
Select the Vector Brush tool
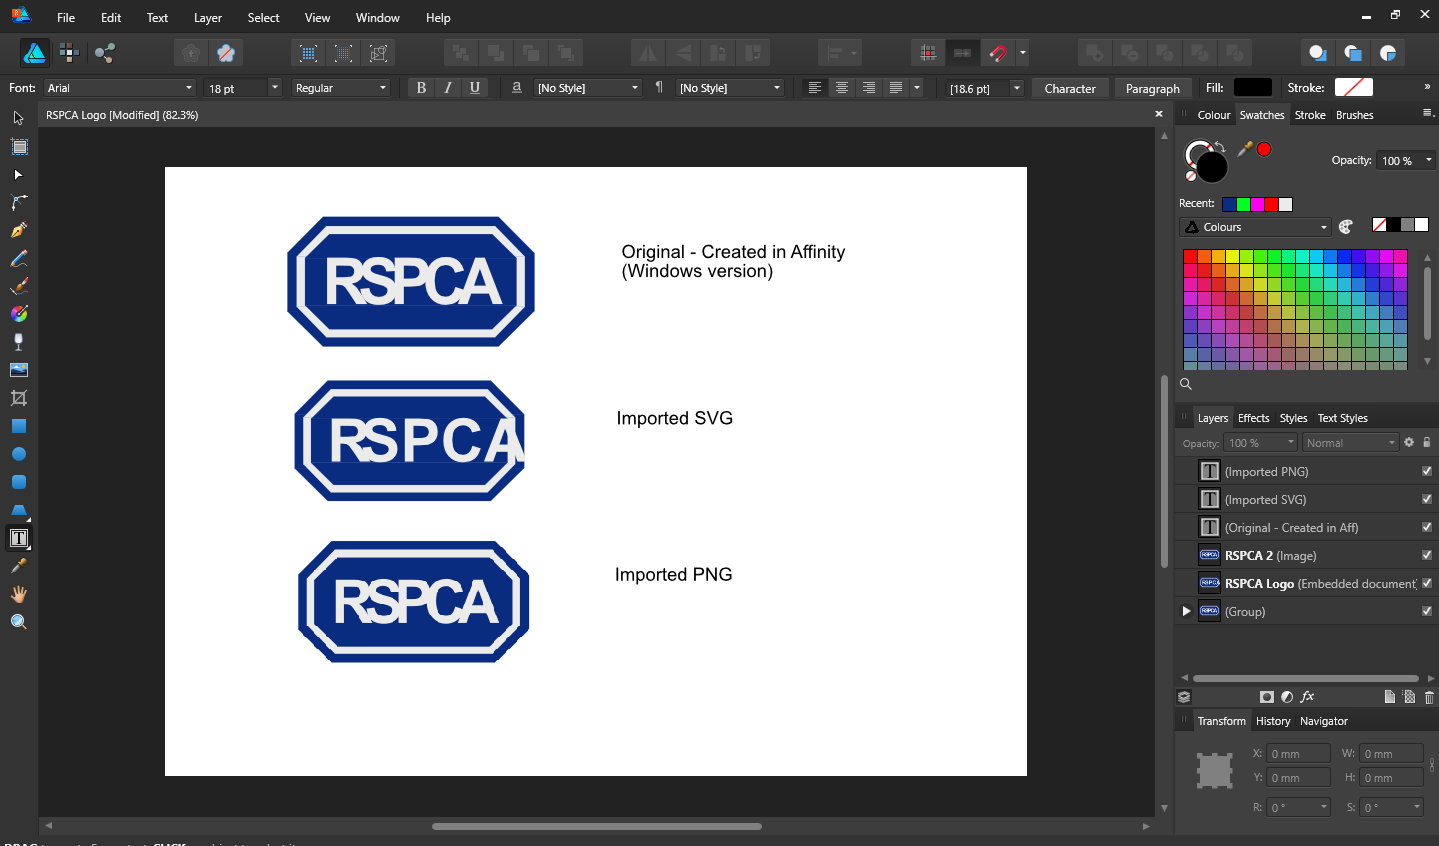pos(18,286)
